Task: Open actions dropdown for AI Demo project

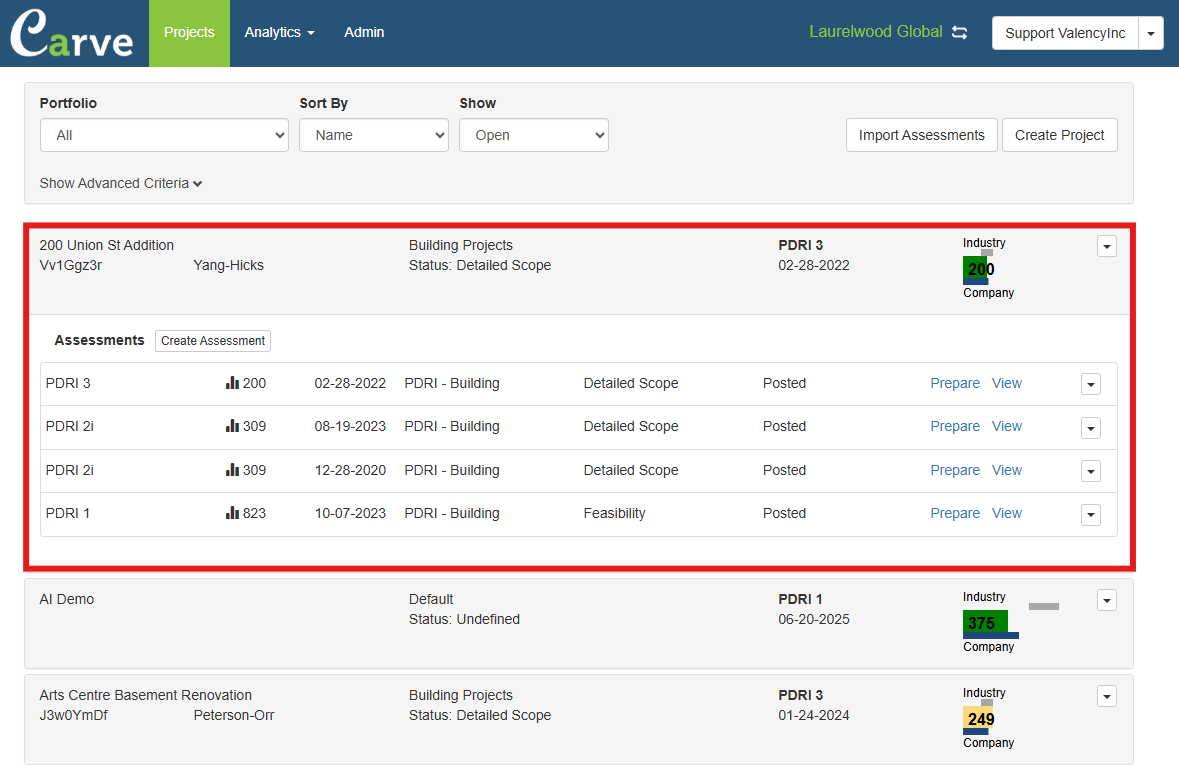Action: point(1106,600)
